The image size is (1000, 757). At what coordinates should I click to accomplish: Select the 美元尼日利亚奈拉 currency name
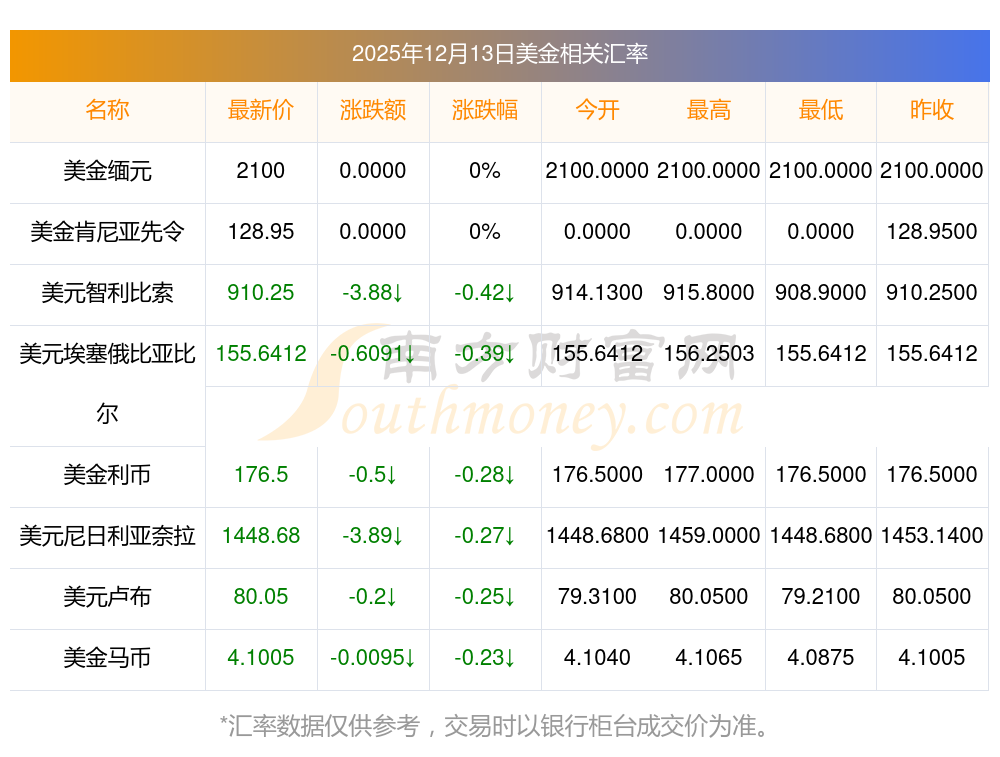107,536
